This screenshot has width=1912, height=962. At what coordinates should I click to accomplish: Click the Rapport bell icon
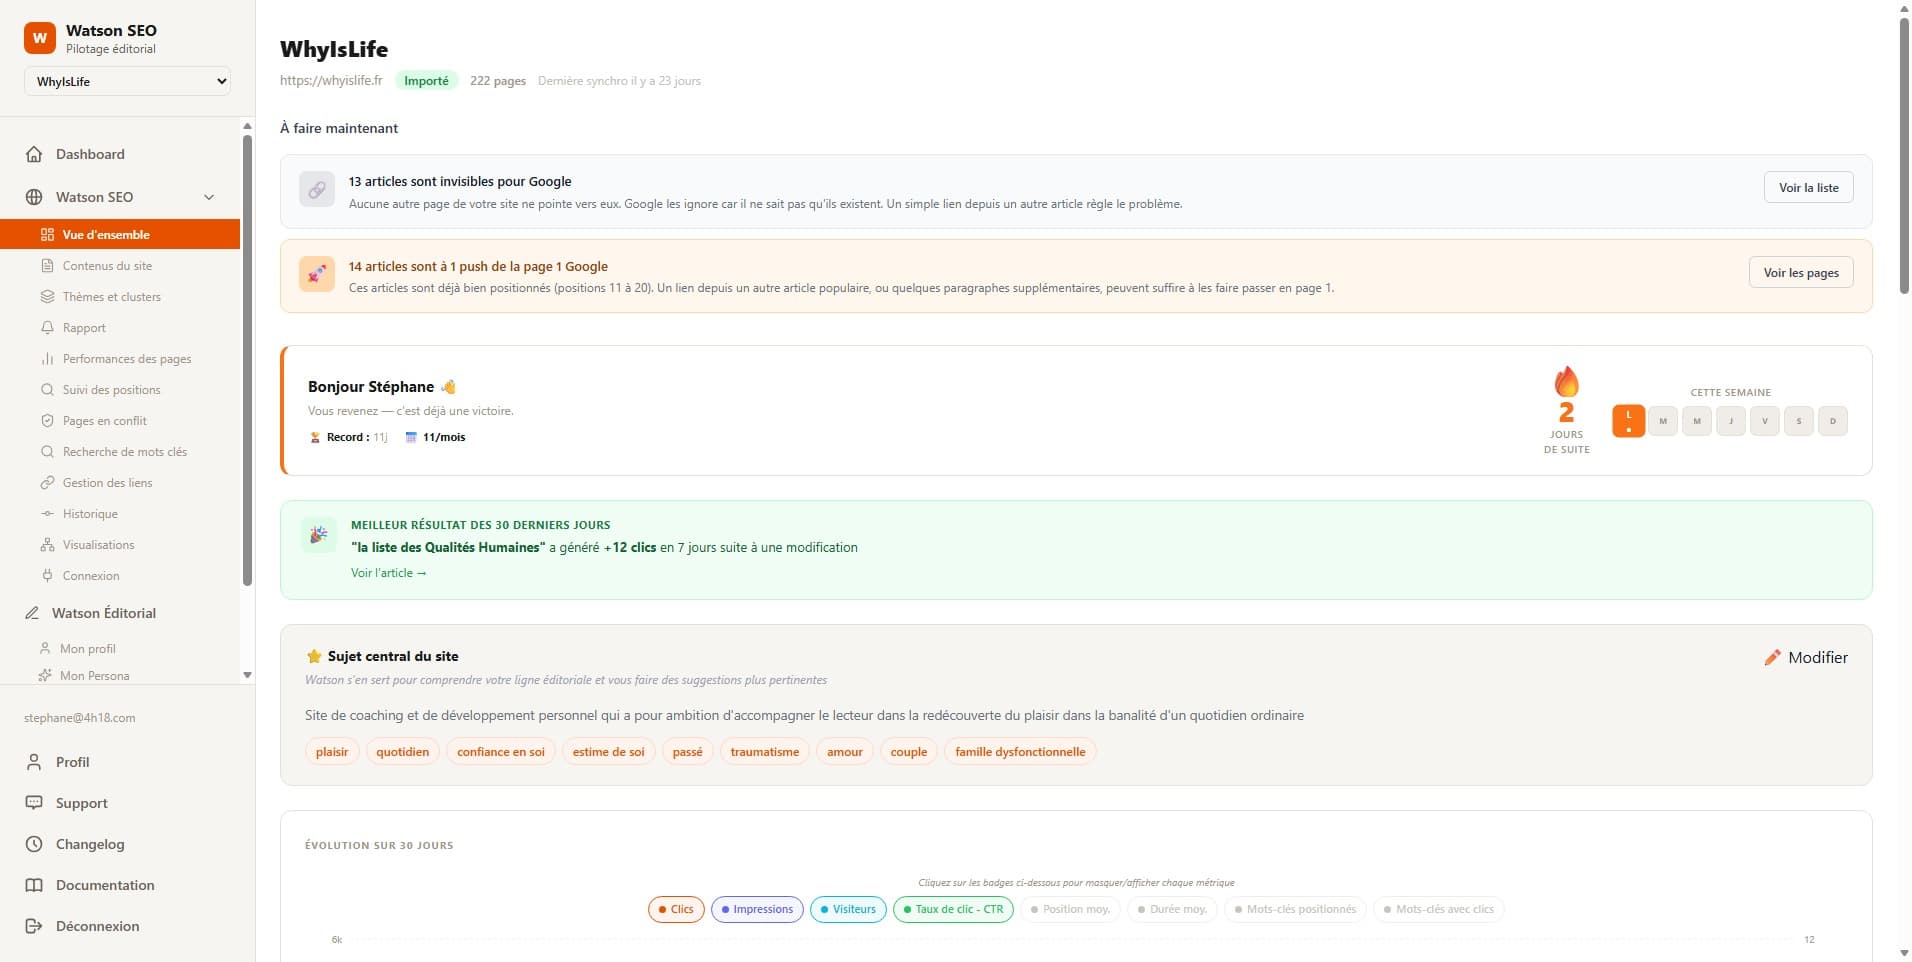point(47,327)
